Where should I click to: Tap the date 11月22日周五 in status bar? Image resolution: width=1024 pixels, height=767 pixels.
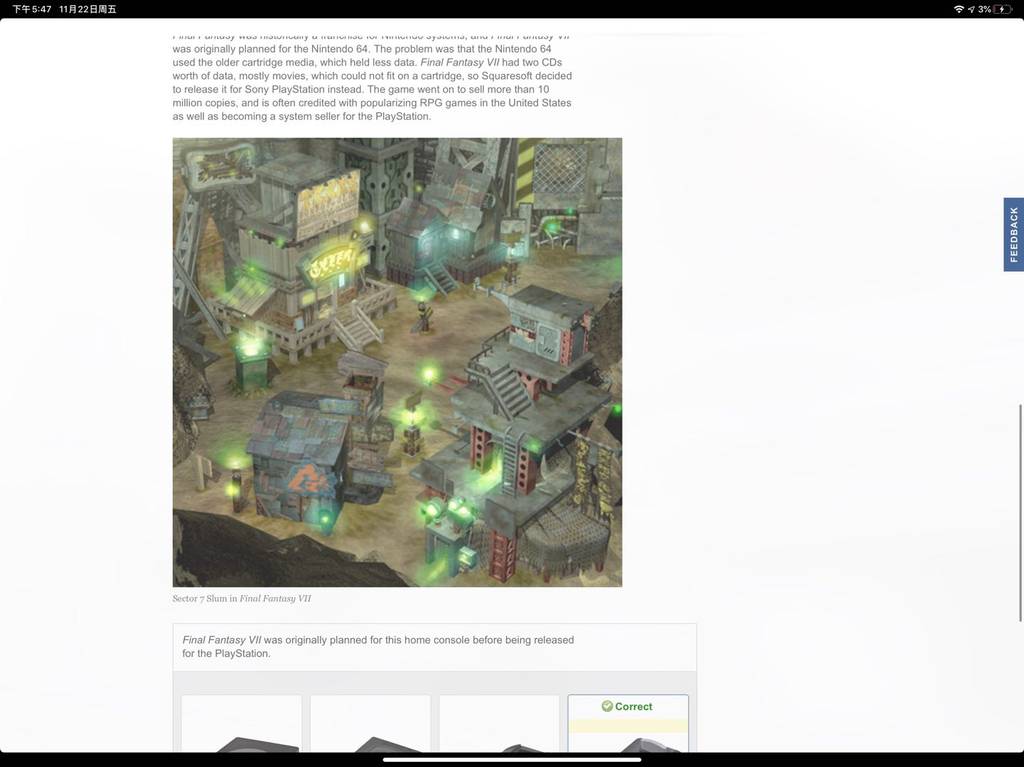click(x=88, y=9)
